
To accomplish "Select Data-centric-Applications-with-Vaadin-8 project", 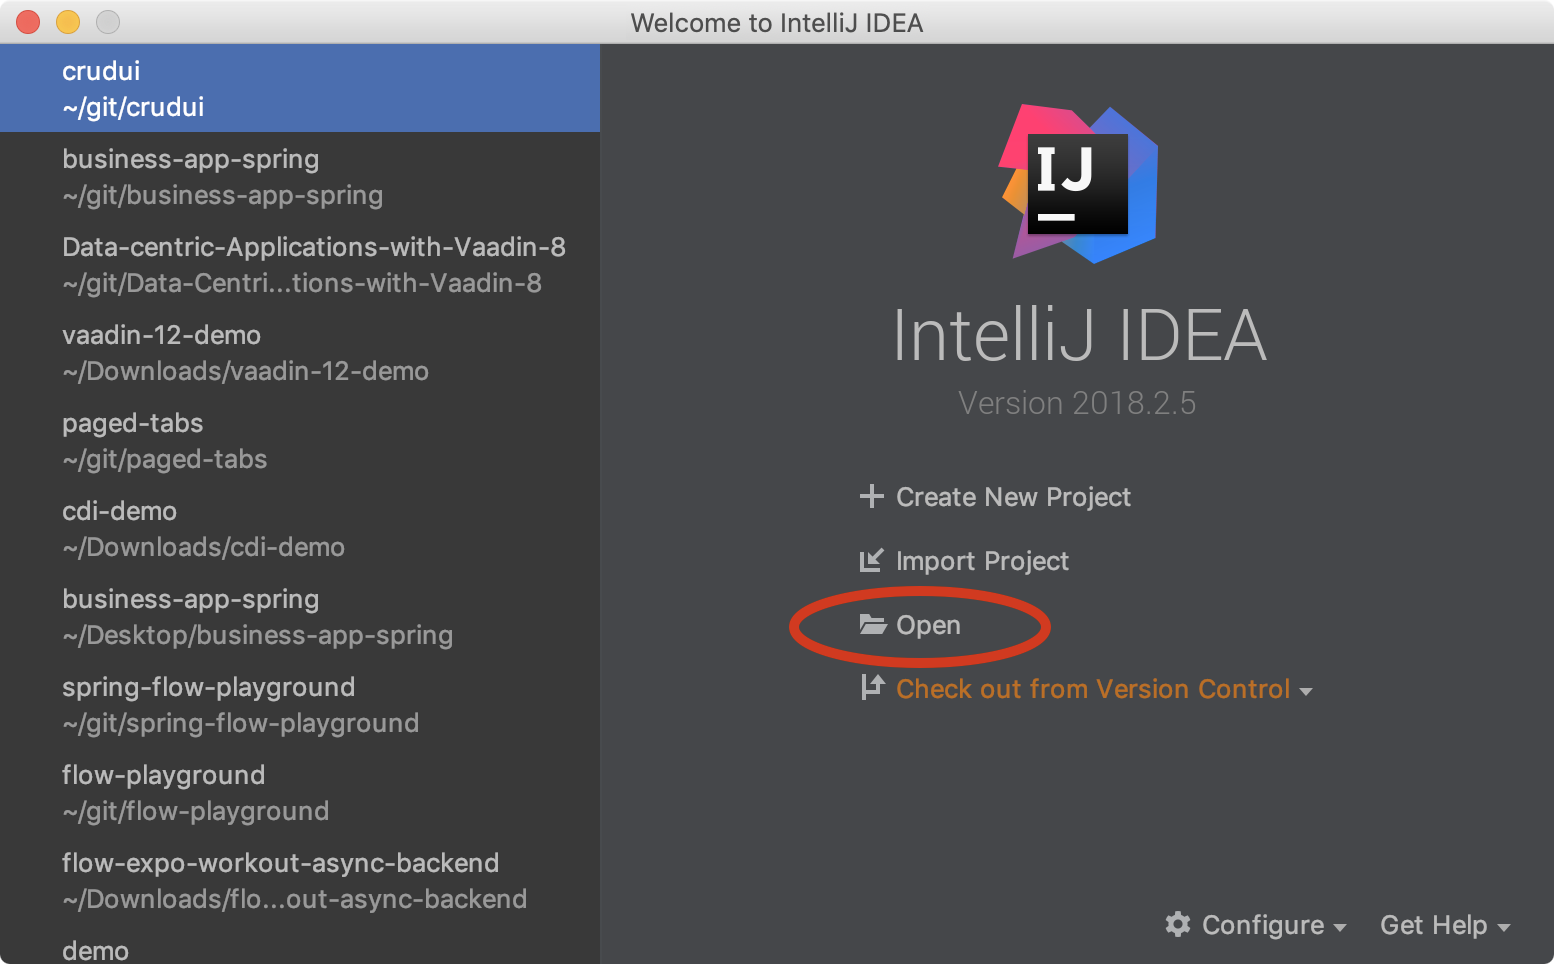I will [x=300, y=264].
